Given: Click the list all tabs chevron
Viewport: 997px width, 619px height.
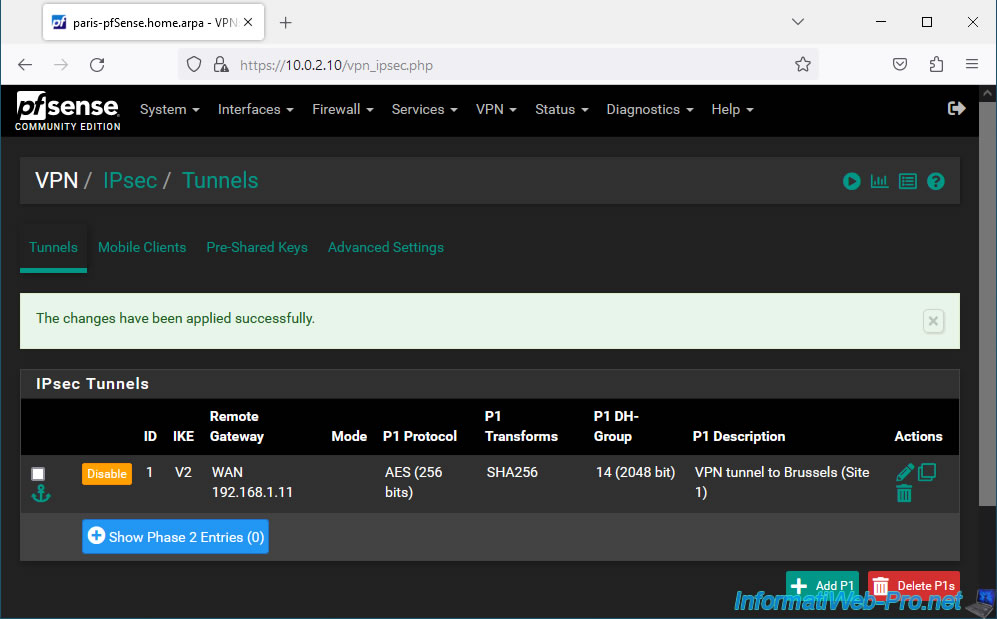Looking at the screenshot, I should pos(798,22).
